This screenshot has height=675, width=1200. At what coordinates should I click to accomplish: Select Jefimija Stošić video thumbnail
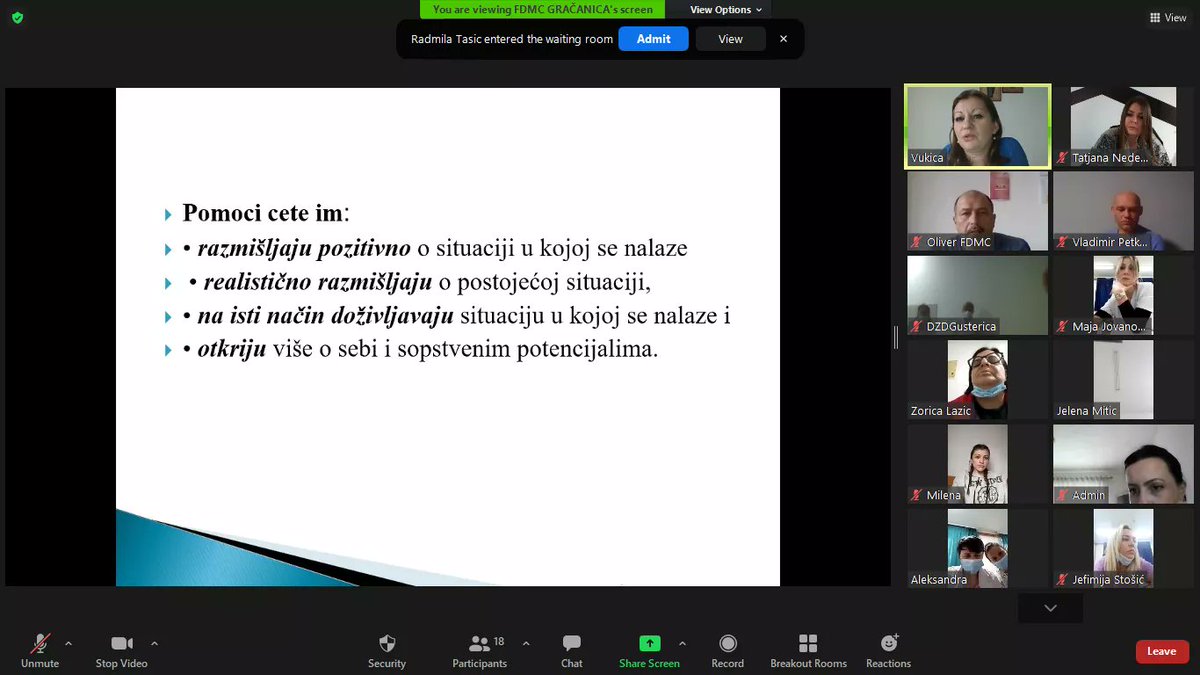coord(1123,548)
